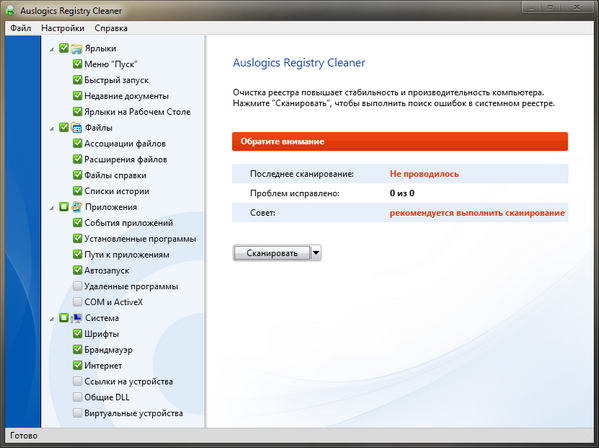Toggle Ярлыки на Рабочем Столе checkbox

[x=77, y=112]
